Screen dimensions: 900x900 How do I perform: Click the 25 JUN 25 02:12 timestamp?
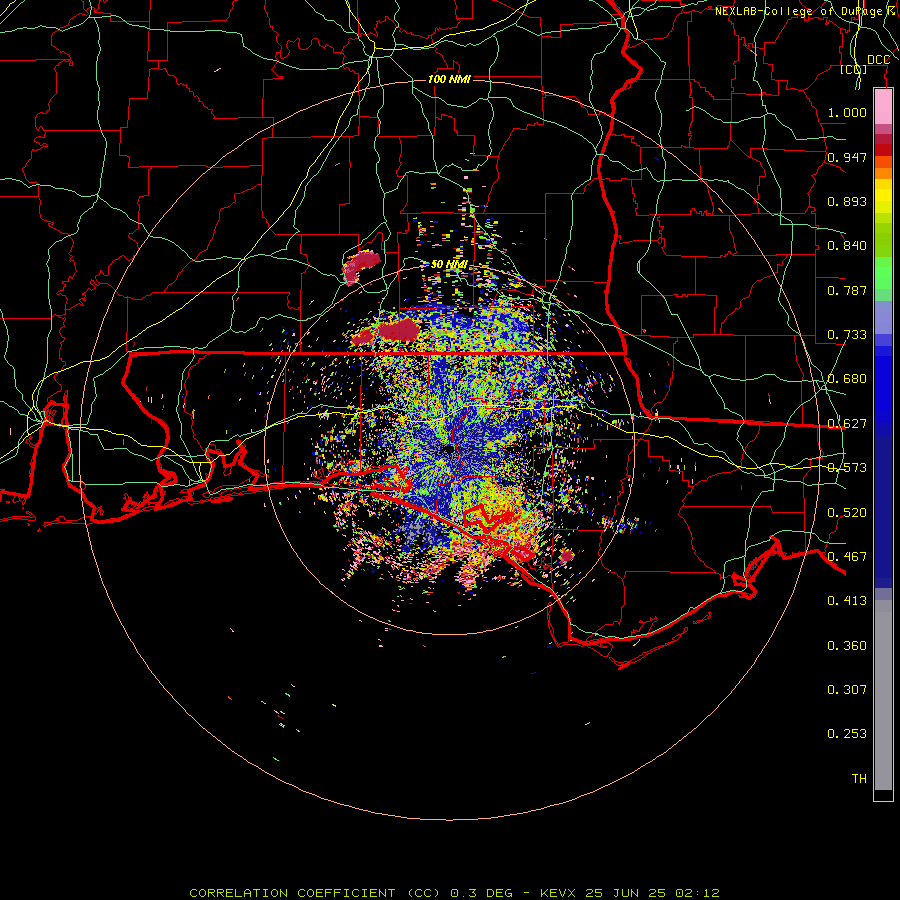click(x=652, y=893)
